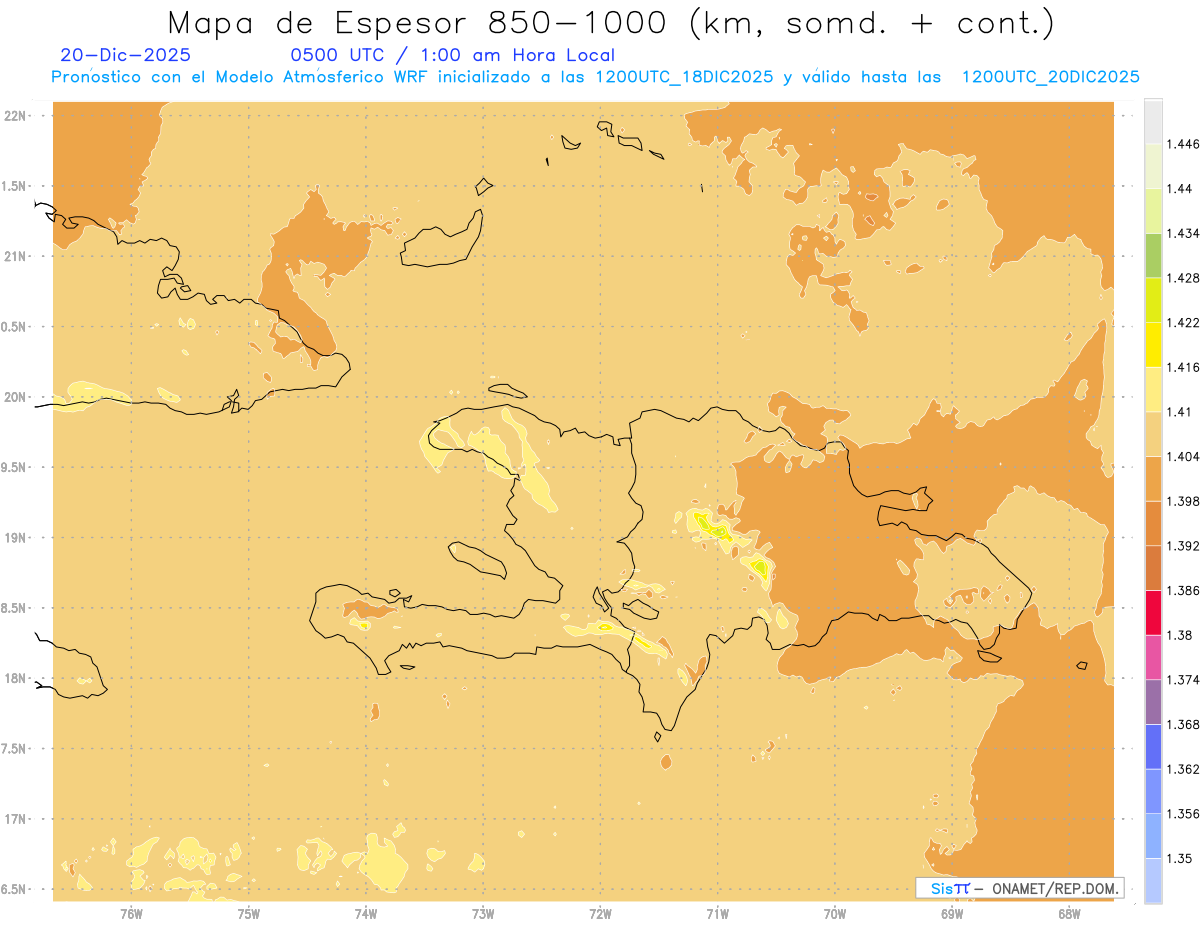
Task: Click the '72W' longitude label
Action: pos(600,914)
